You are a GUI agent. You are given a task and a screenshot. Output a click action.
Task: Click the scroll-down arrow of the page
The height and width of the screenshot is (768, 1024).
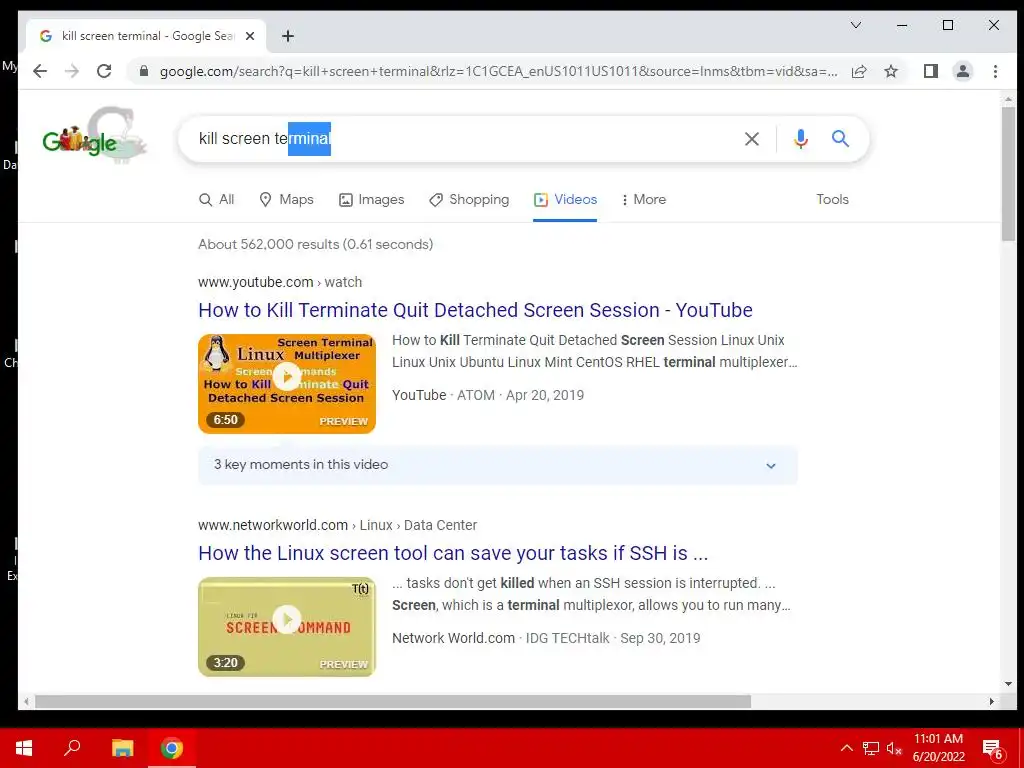click(1008, 684)
